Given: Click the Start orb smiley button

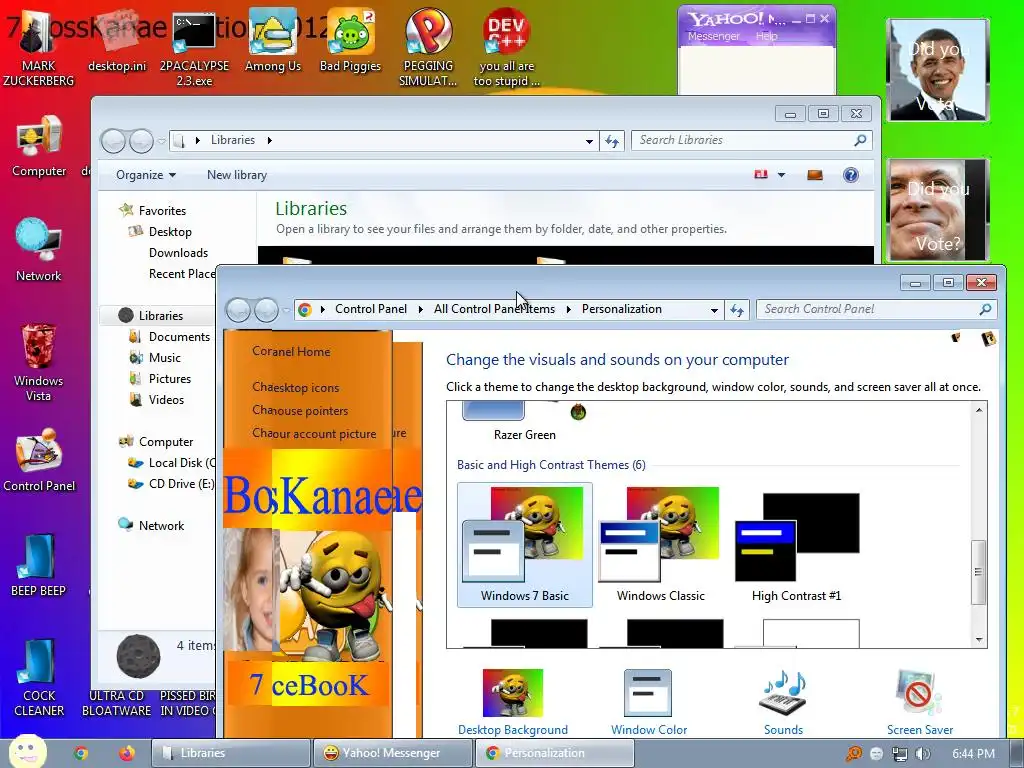Looking at the screenshot, I should [x=27, y=751].
